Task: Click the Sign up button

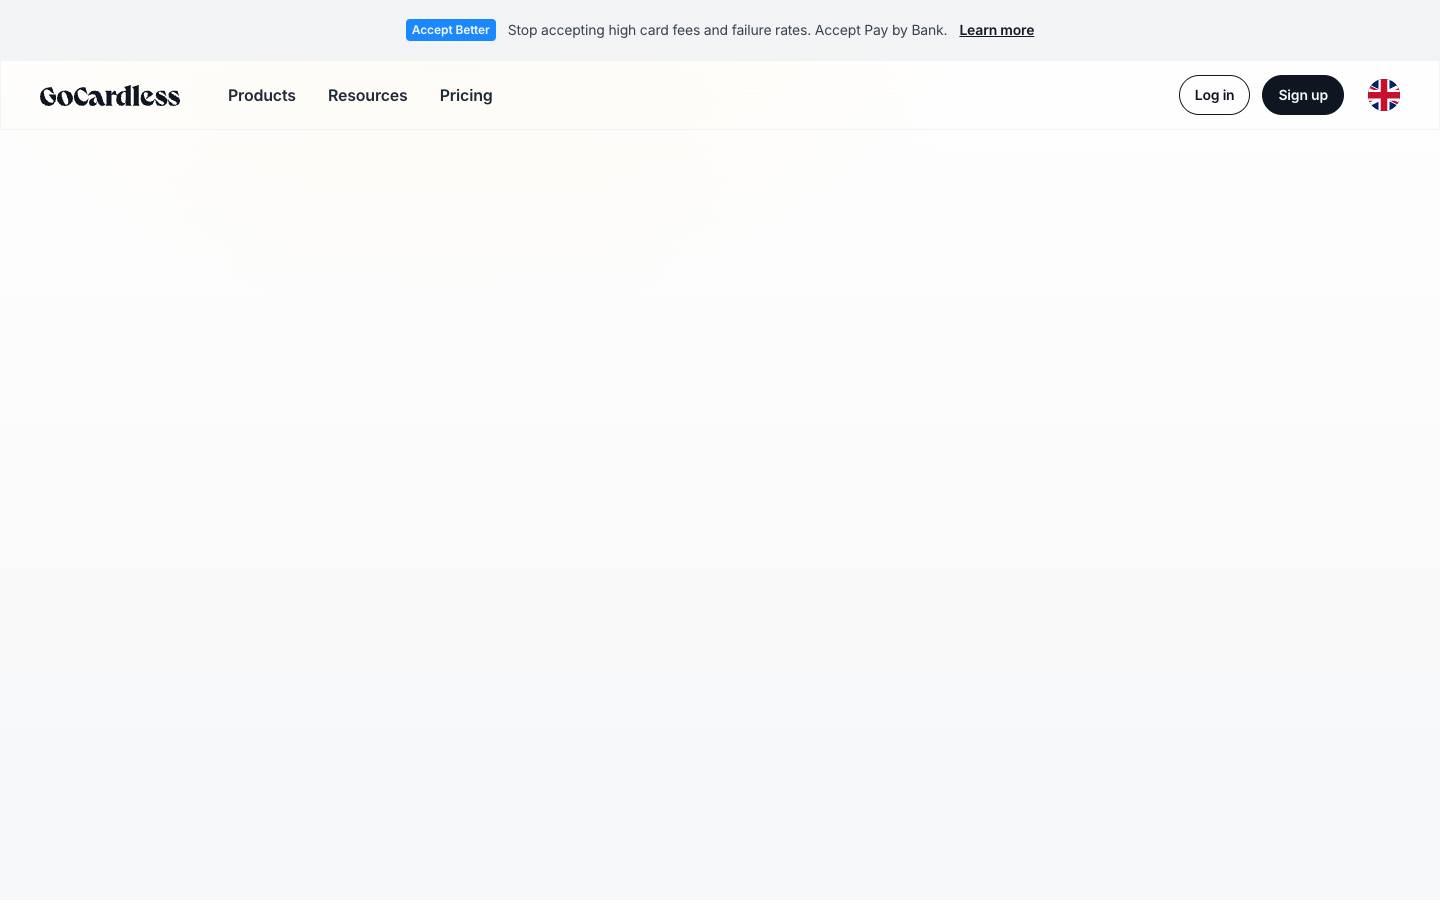Action: pos(1303,95)
